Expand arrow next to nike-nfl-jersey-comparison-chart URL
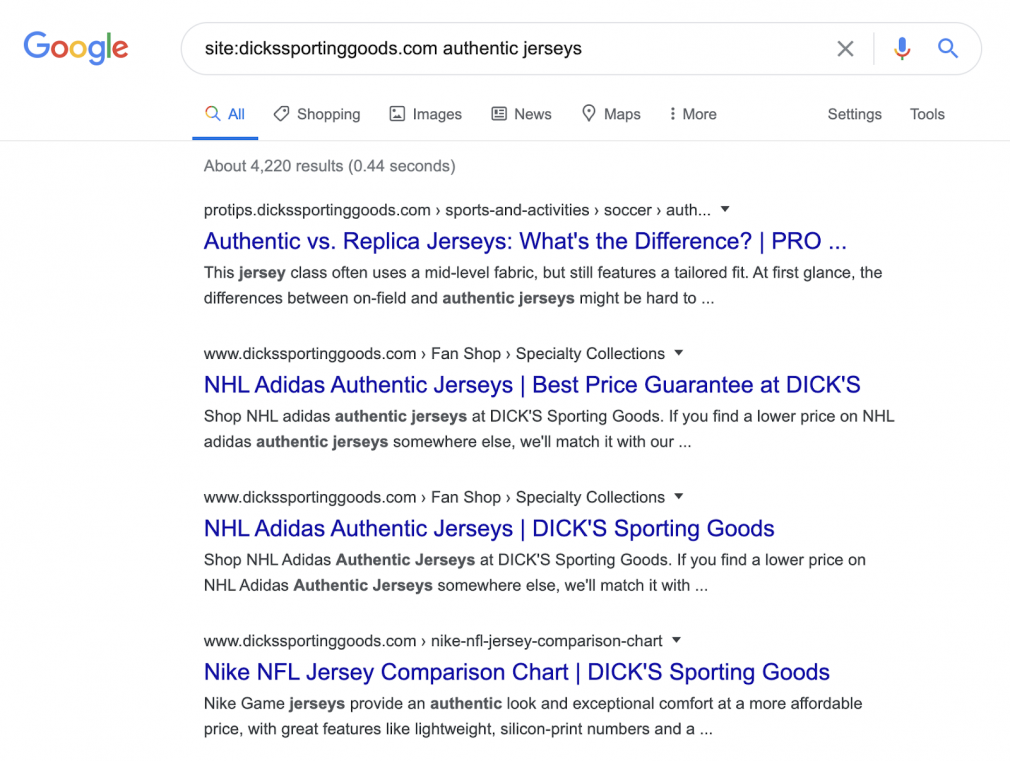 coord(676,641)
